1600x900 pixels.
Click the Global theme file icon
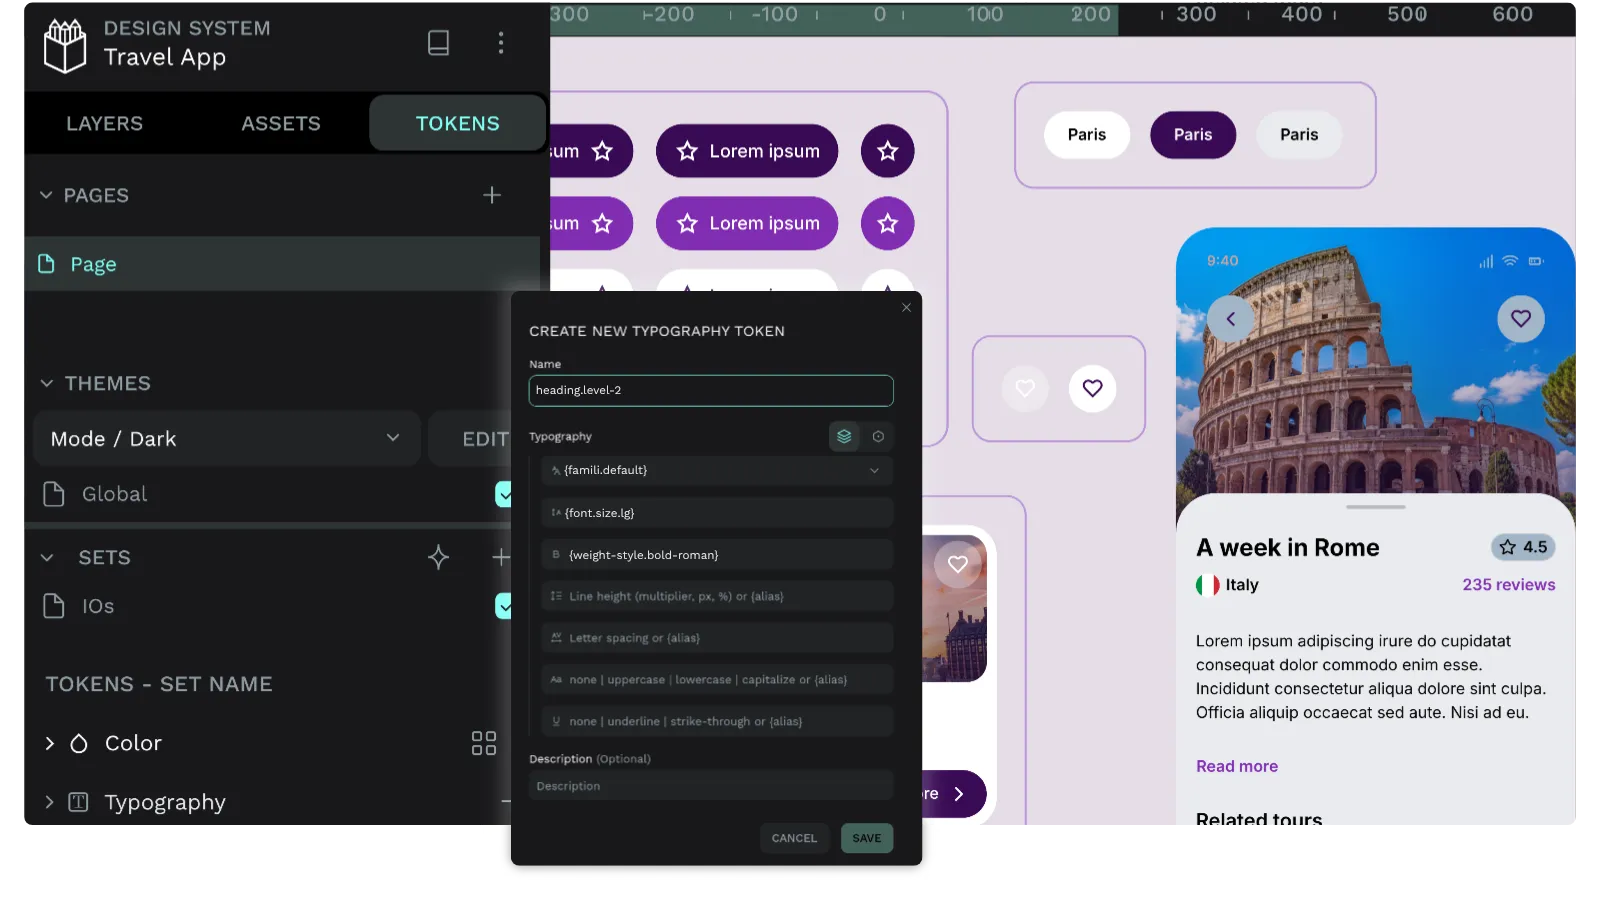coord(54,494)
